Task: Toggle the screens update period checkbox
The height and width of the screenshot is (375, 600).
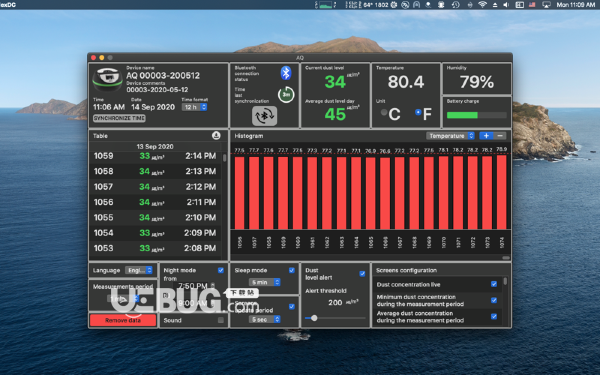Action: tap(292, 307)
